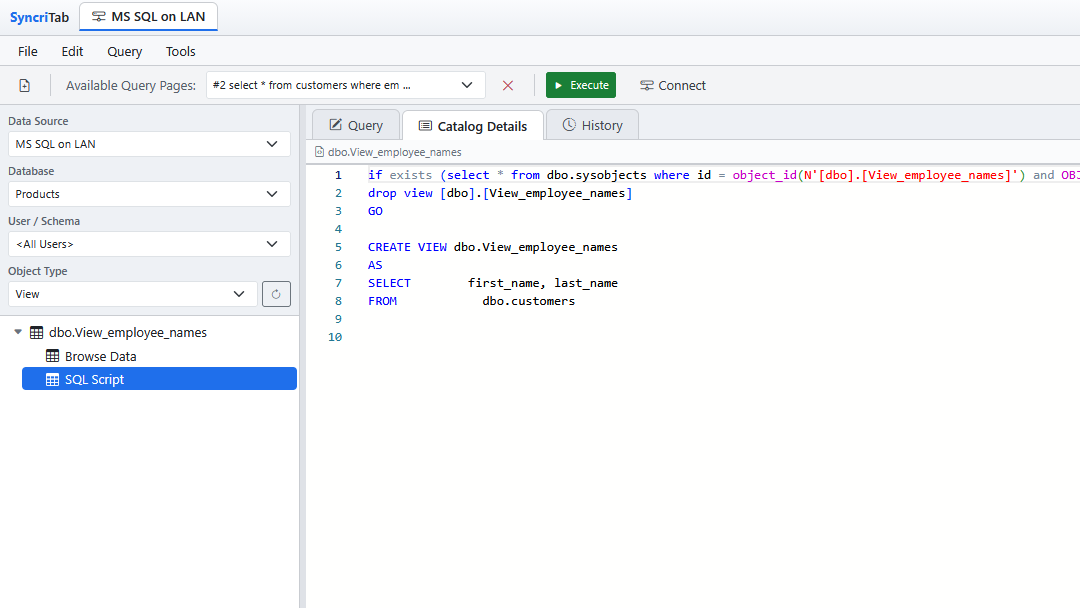Image resolution: width=1080 pixels, height=608 pixels.
Task: Switch to the Query tab
Action: pos(356,125)
